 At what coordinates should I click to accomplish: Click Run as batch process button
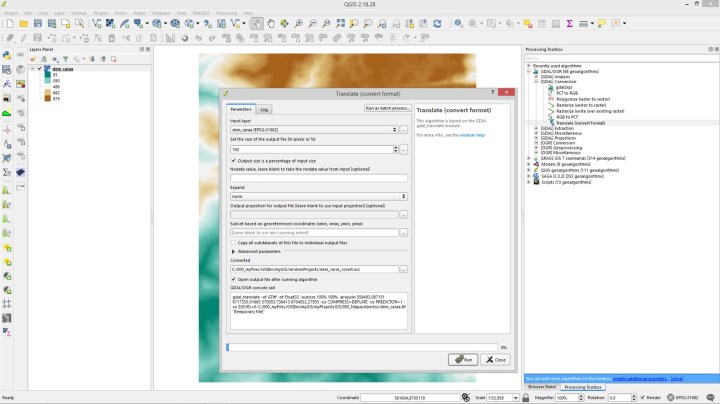(387, 107)
